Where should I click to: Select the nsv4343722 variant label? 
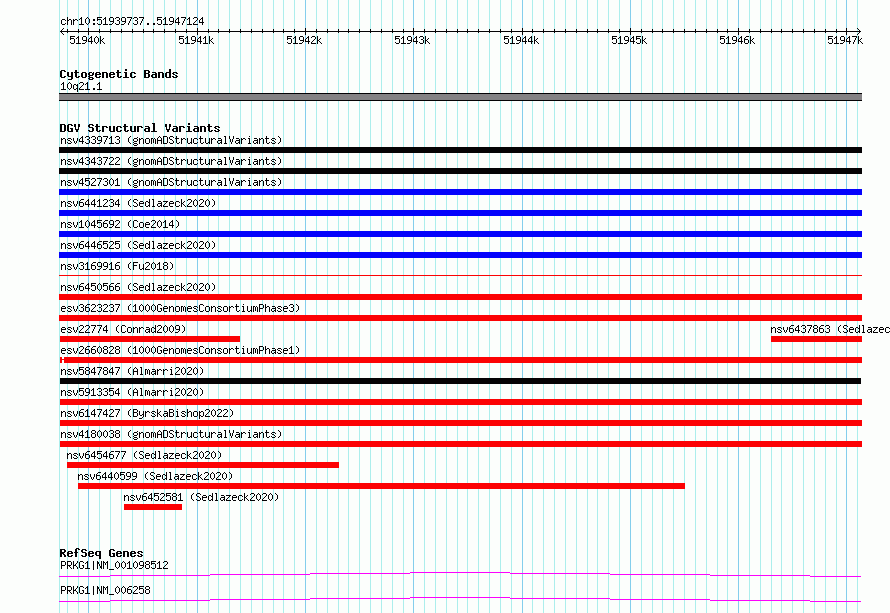(x=171, y=161)
